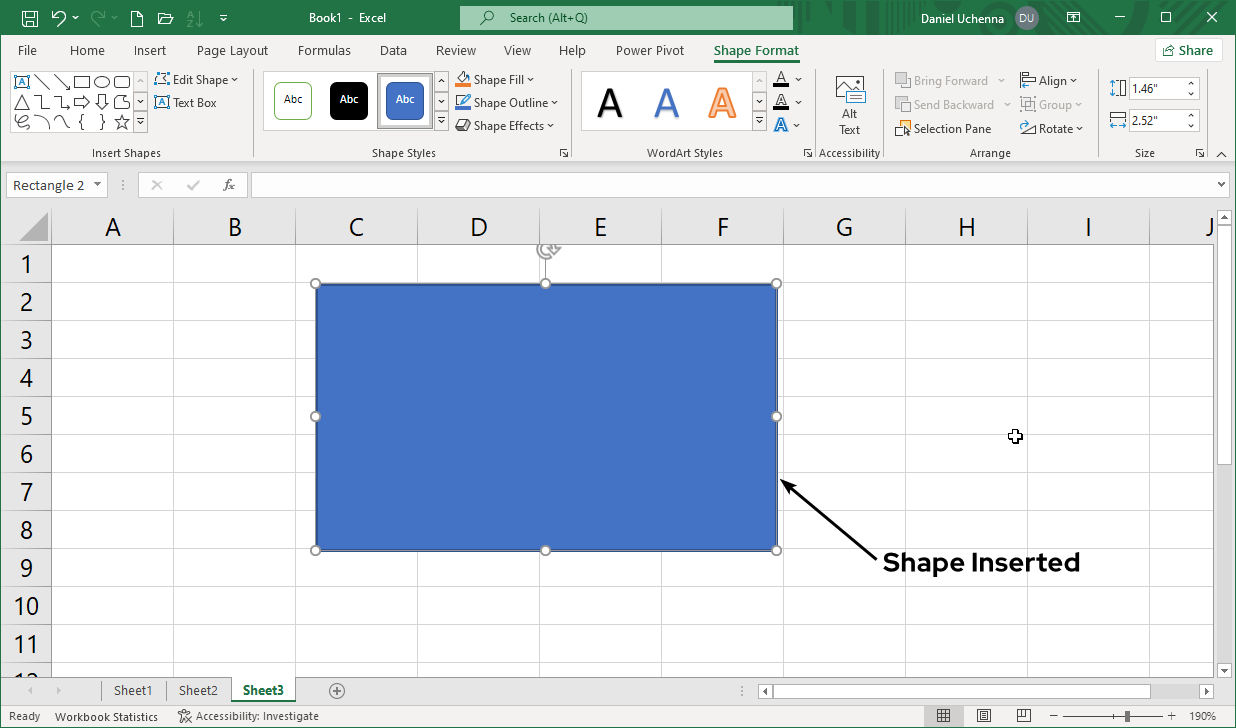This screenshot has width=1236, height=728.
Task: Click the add new sheet plus icon
Action: pyautogui.click(x=337, y=691)
